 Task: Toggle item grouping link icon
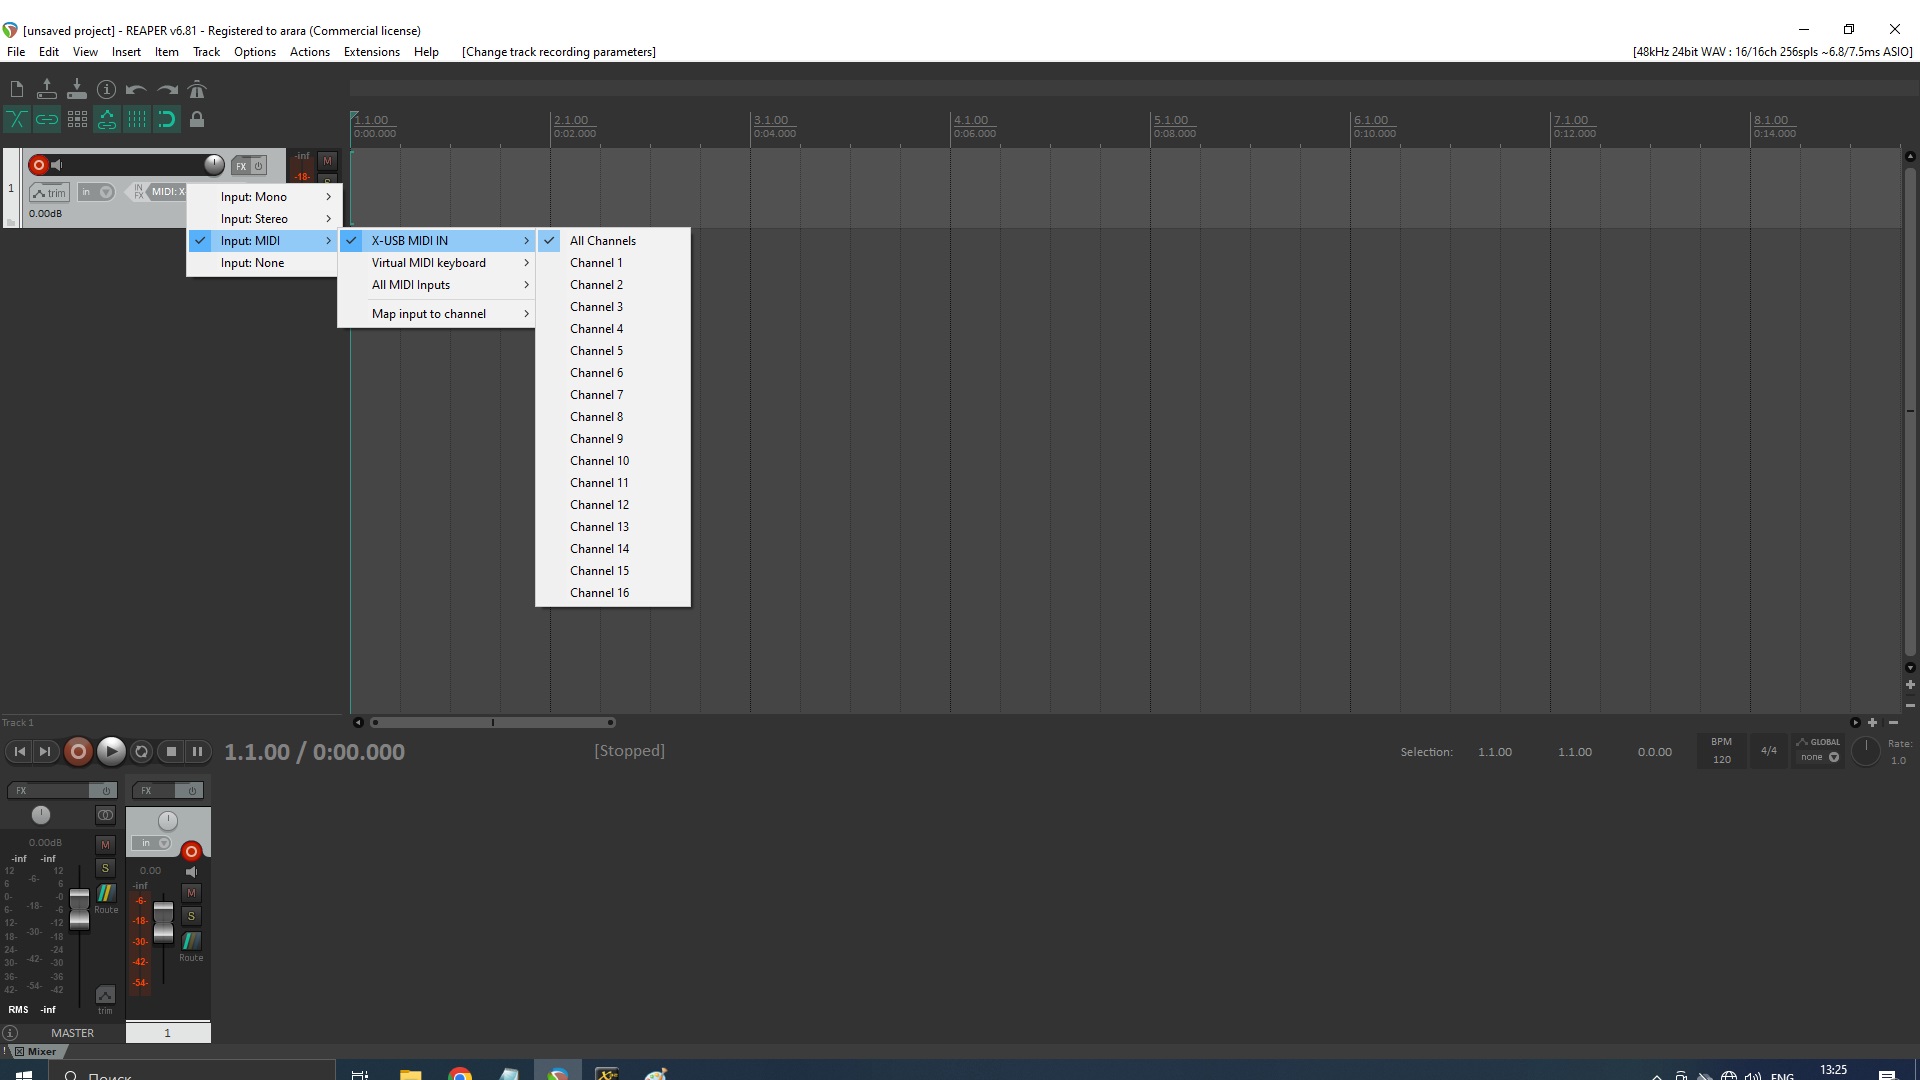(x=47, y=120)
